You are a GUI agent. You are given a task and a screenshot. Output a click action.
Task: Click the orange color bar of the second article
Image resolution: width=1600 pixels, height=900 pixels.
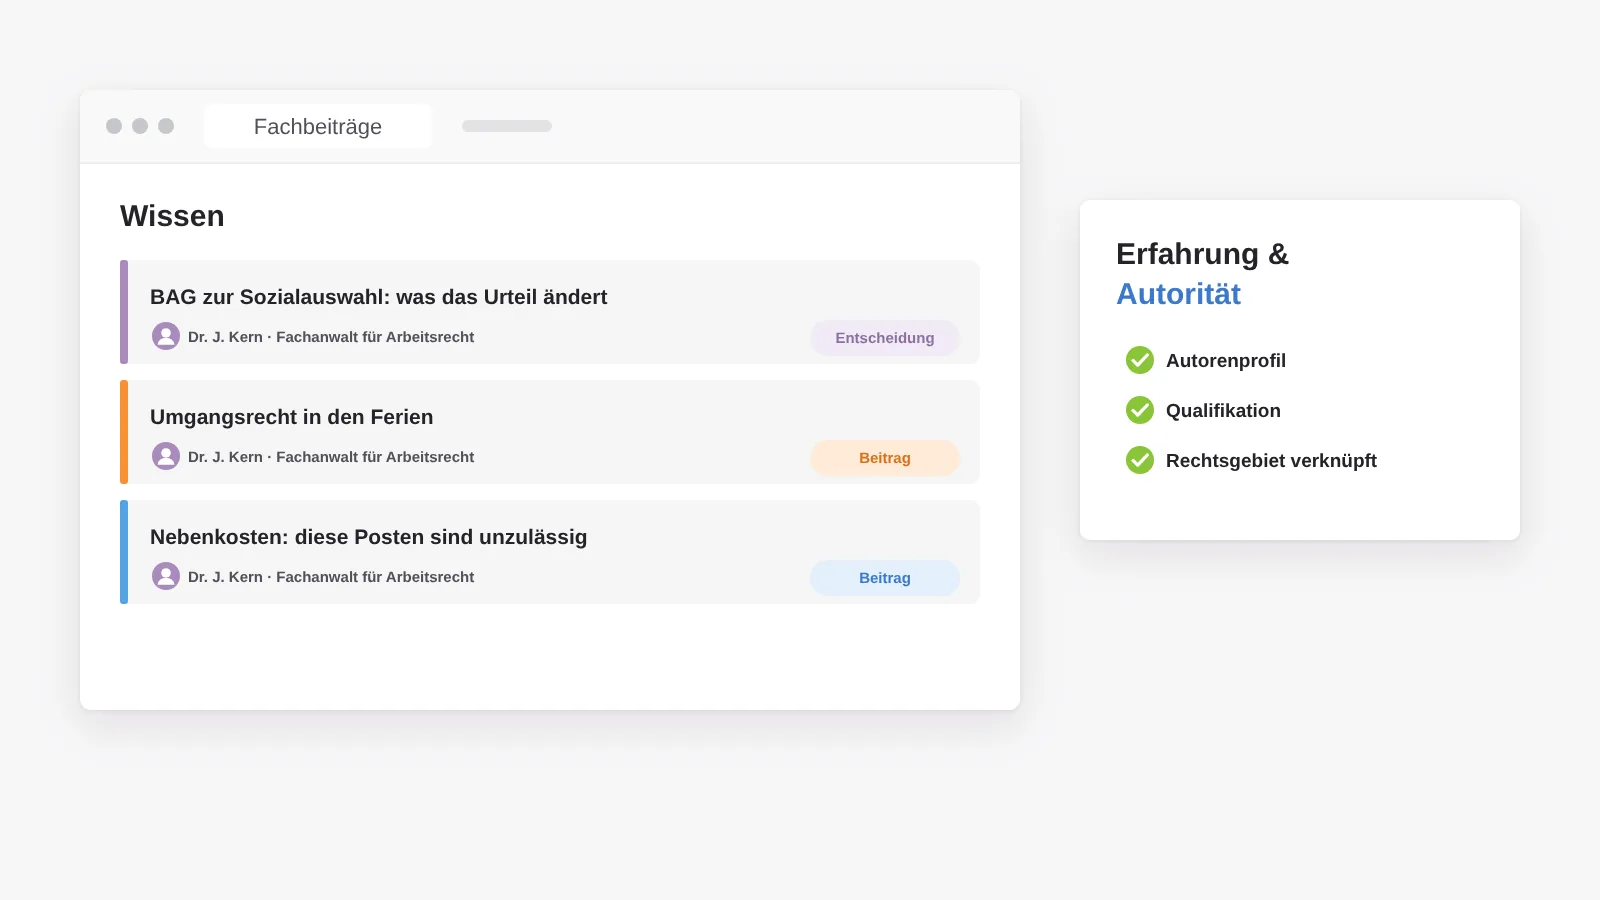[x=124, y=432]
